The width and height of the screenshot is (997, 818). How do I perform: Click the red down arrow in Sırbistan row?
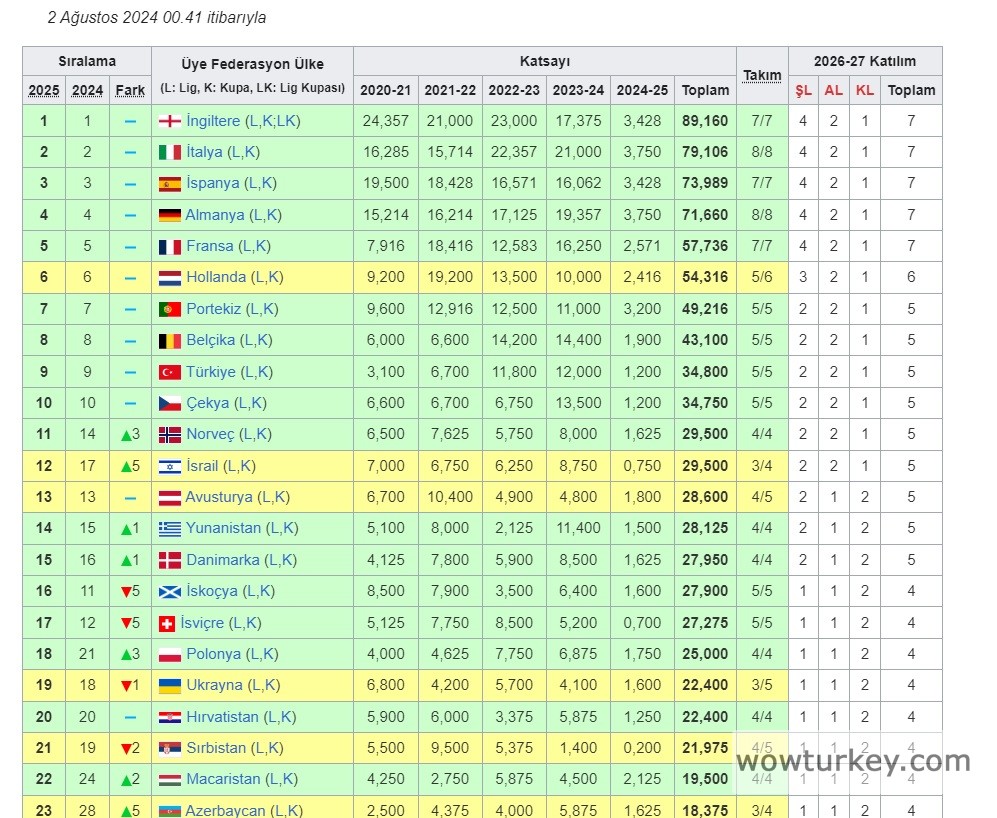pos(125,748)
